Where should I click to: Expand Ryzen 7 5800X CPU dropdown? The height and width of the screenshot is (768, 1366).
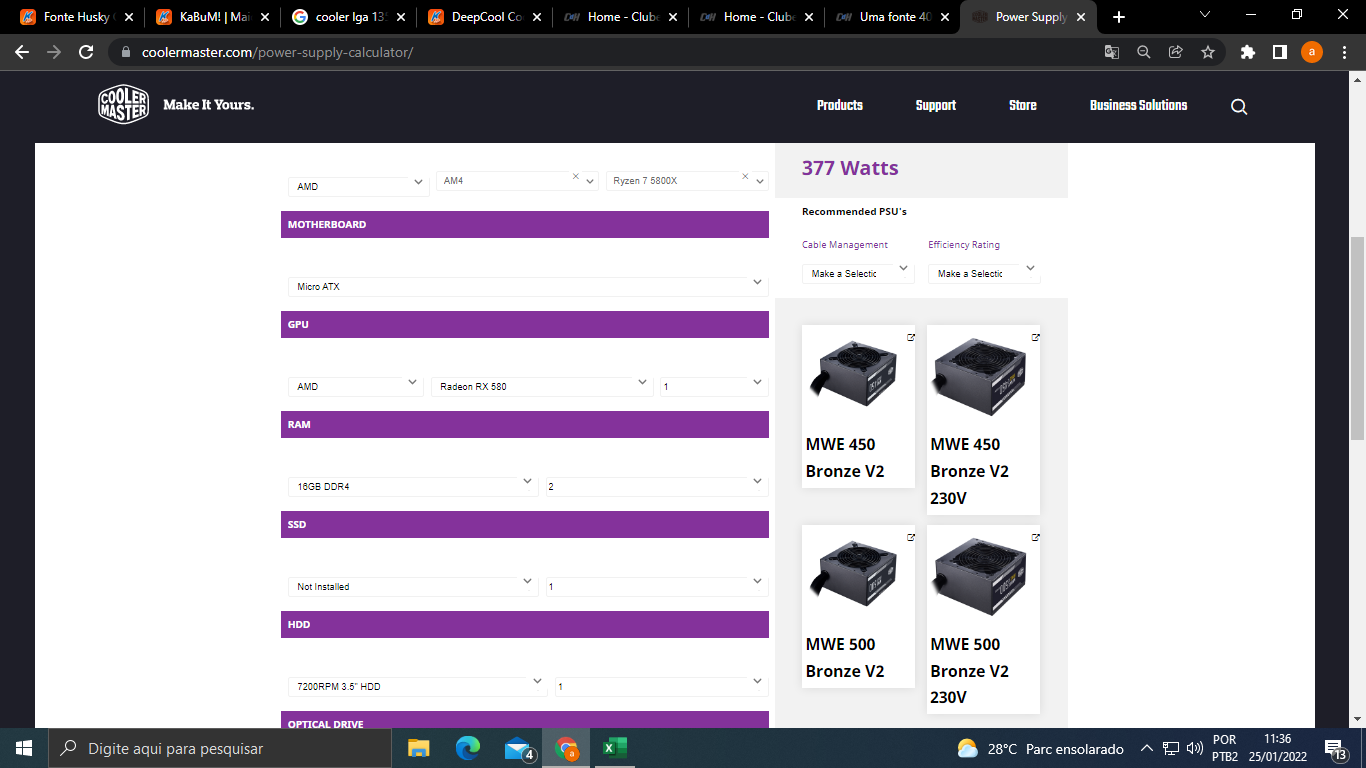686,181
